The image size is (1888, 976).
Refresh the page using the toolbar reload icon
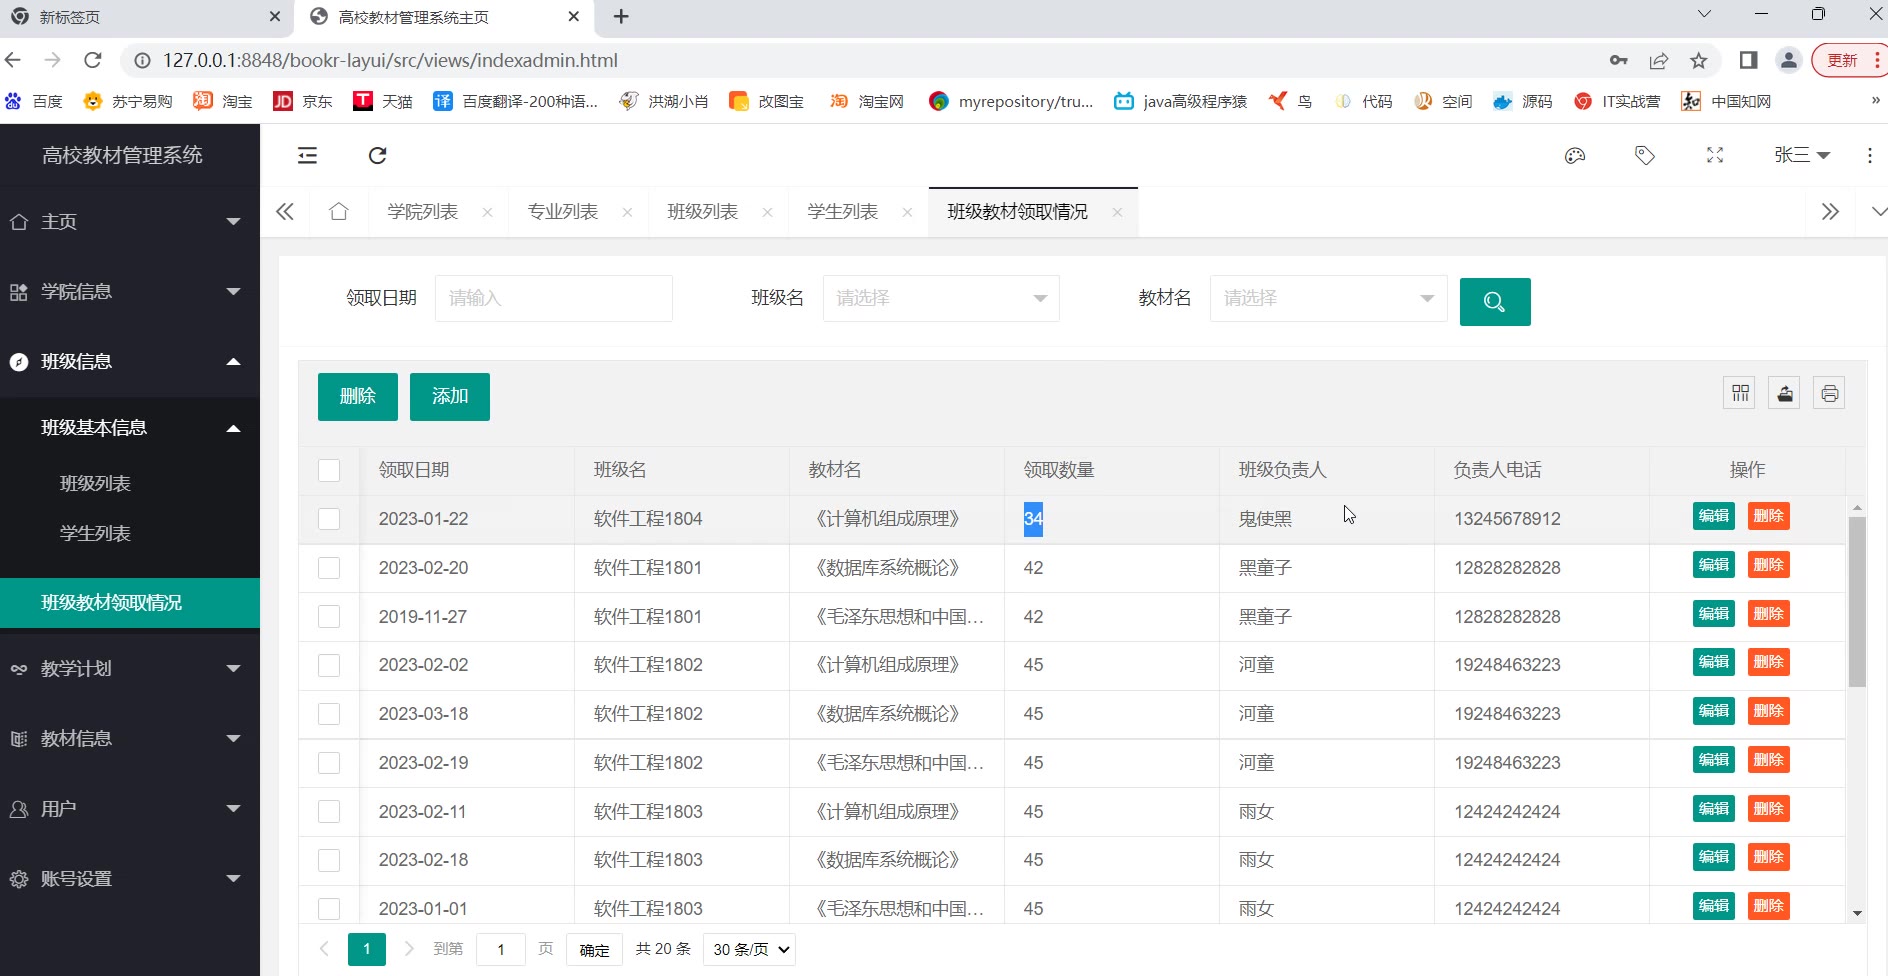[377, 155]
